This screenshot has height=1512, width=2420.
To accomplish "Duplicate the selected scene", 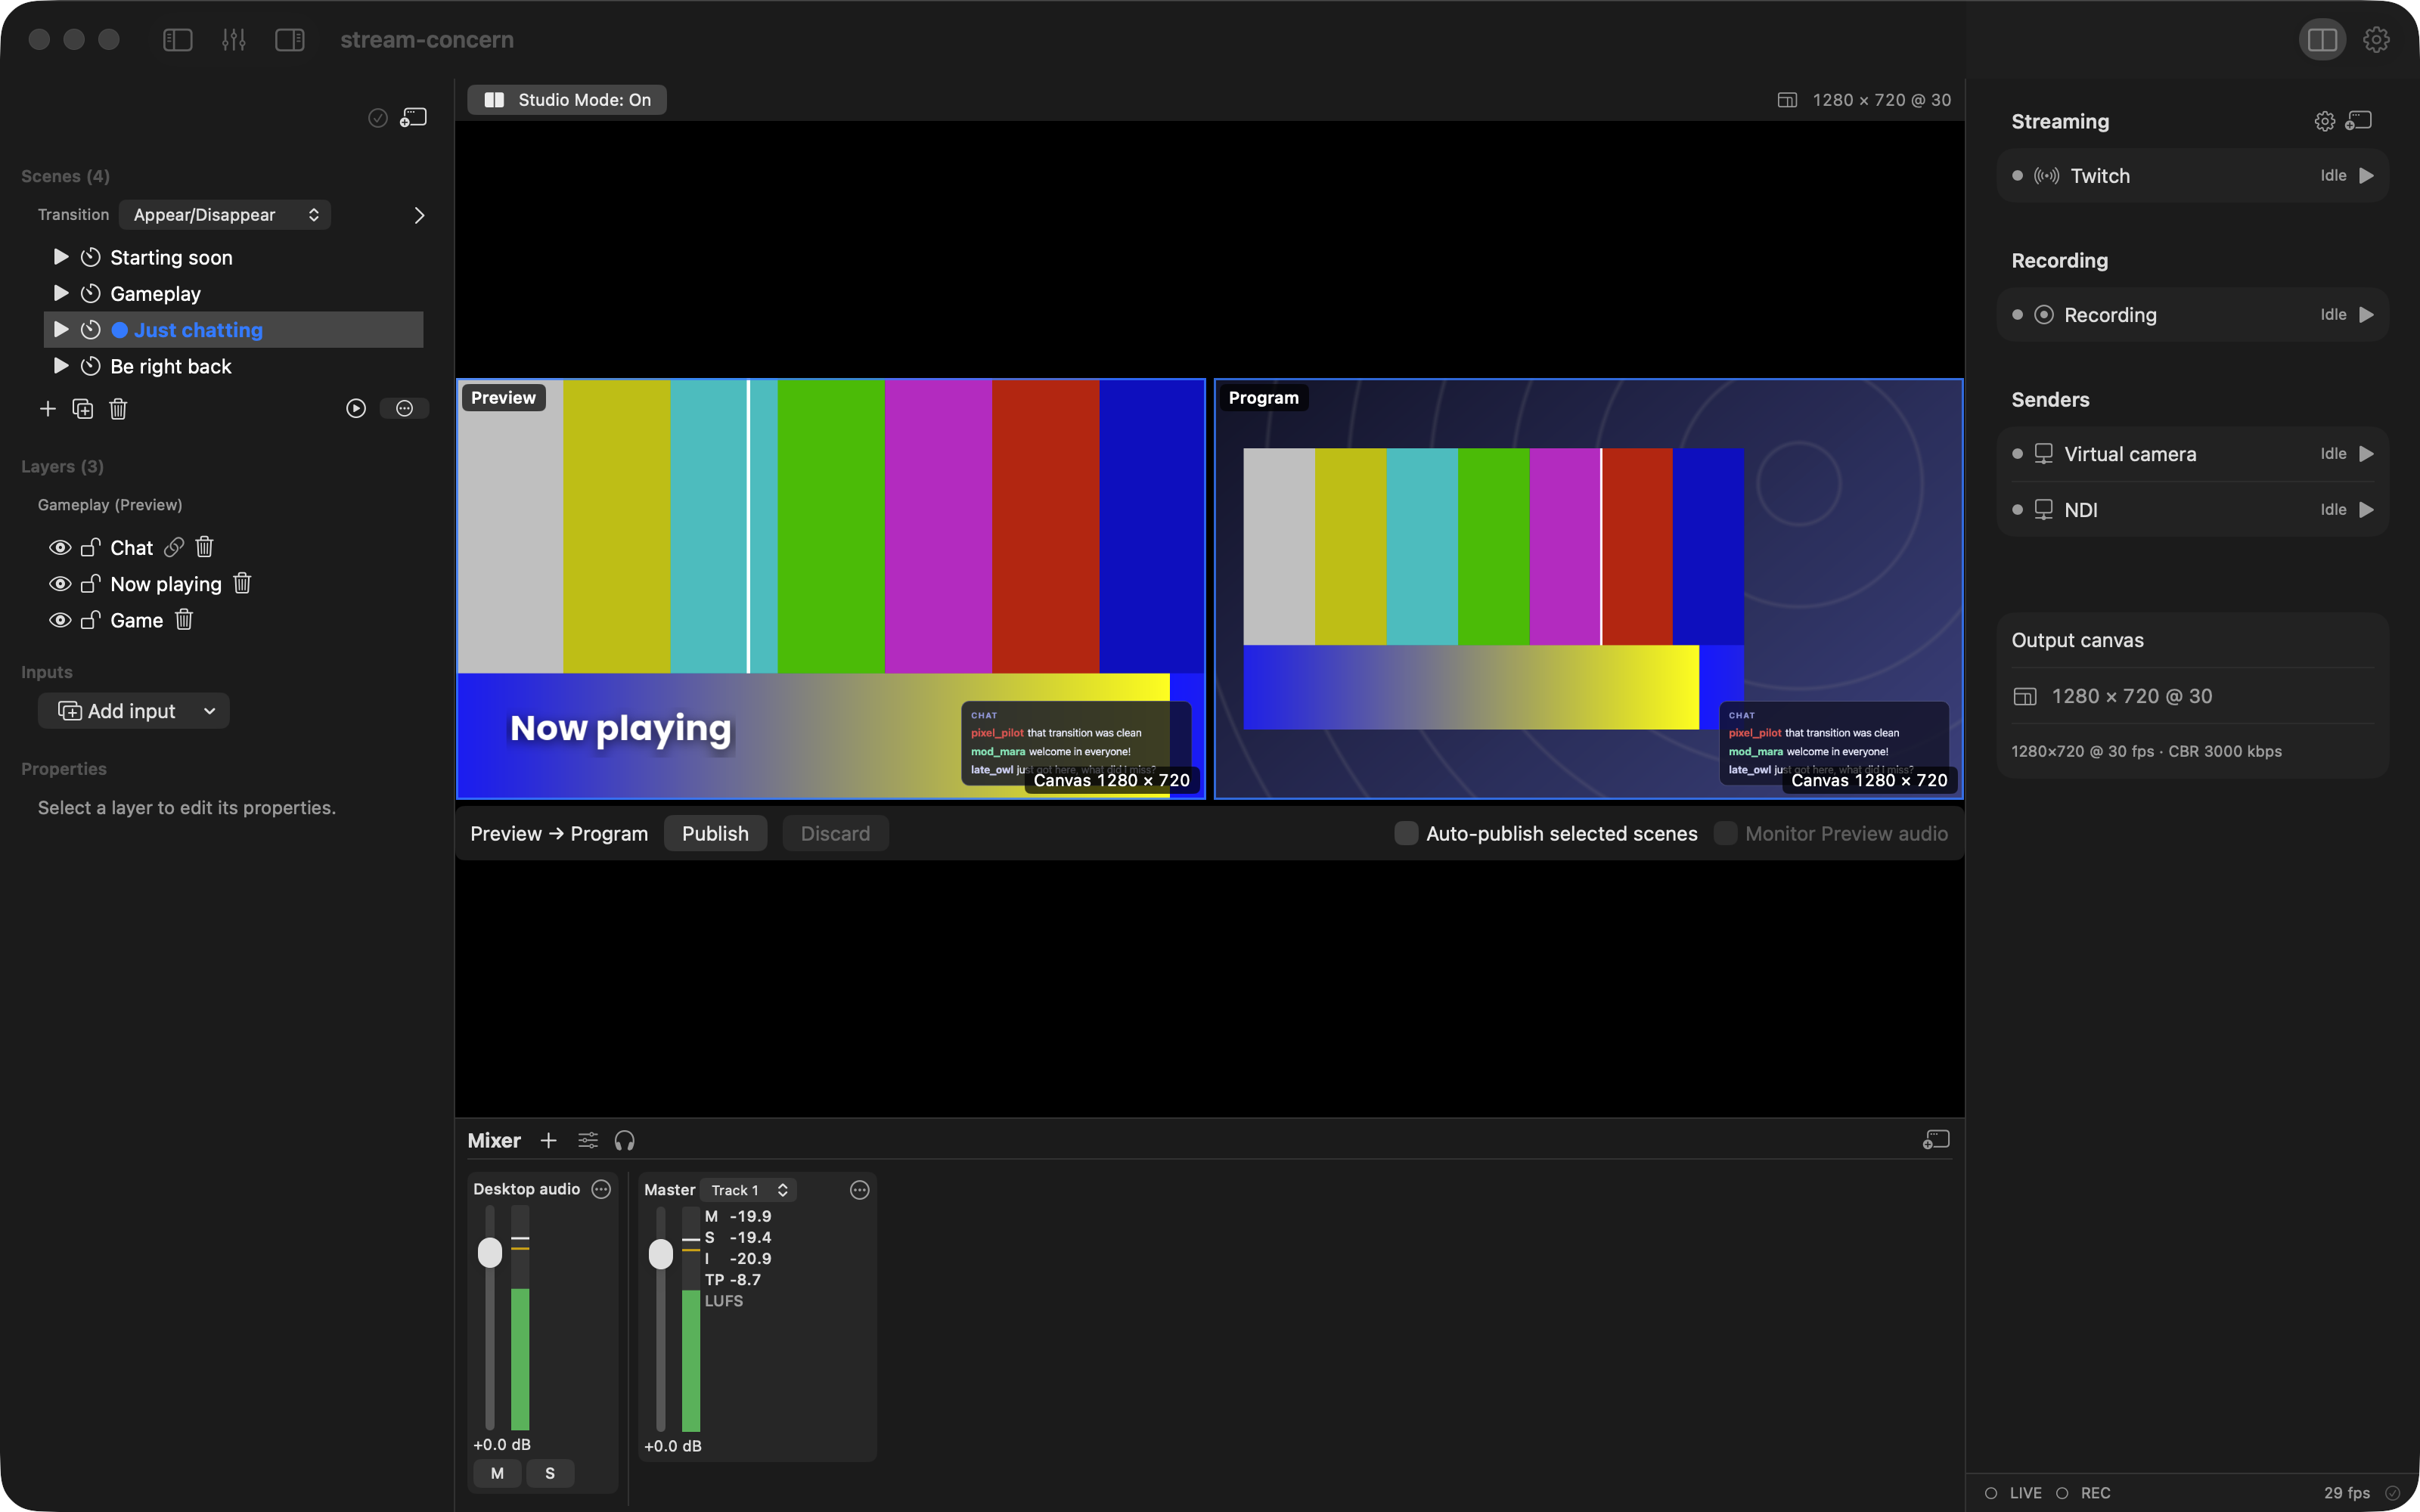I will click(x=83, y=408).
